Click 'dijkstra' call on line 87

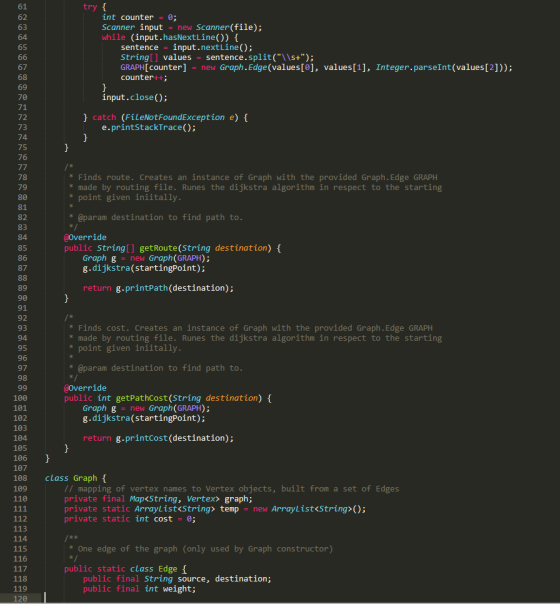pos(111,268)
